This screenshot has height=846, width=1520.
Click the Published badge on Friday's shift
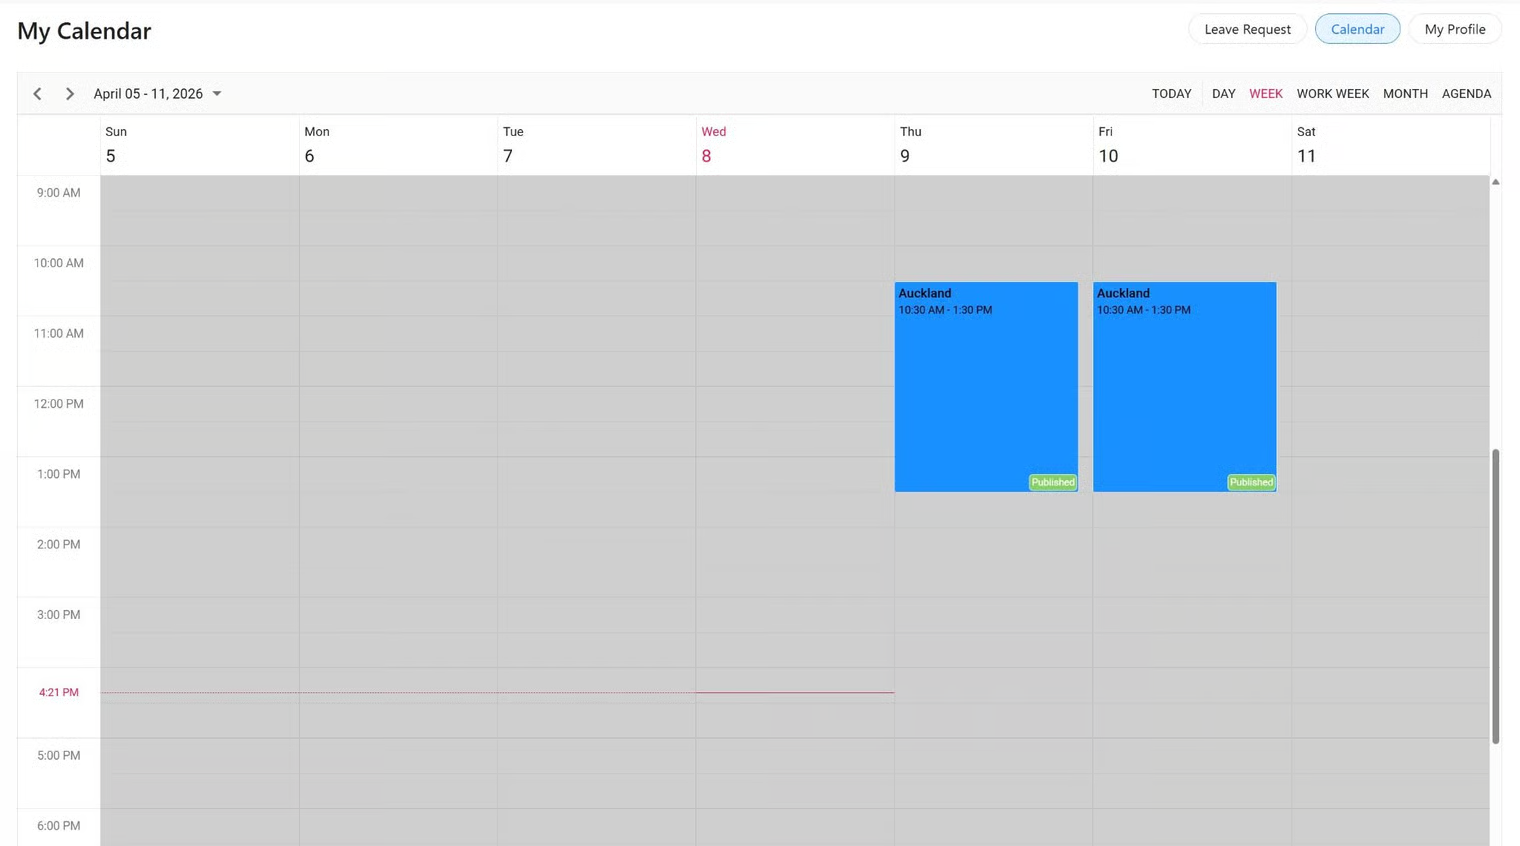[x=1251, y=482]
